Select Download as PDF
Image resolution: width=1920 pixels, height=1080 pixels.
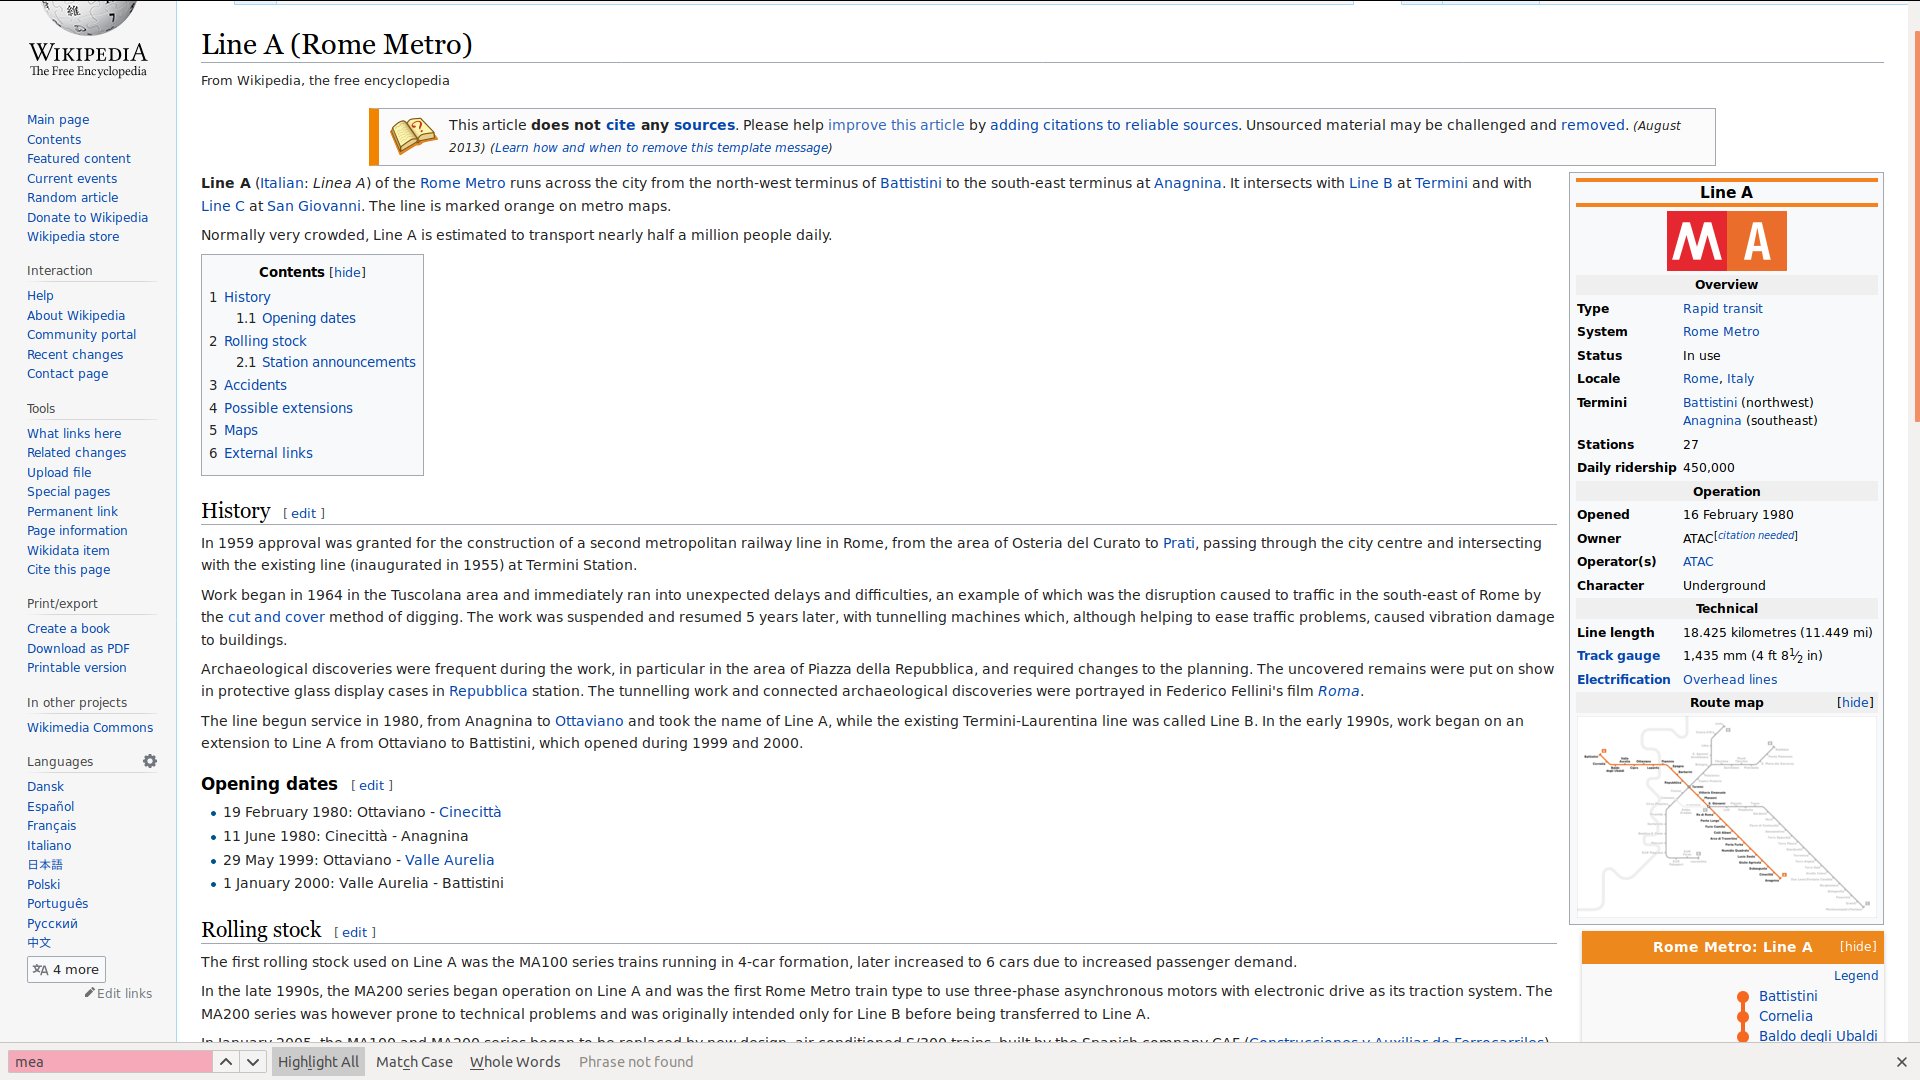coord(78,649)
